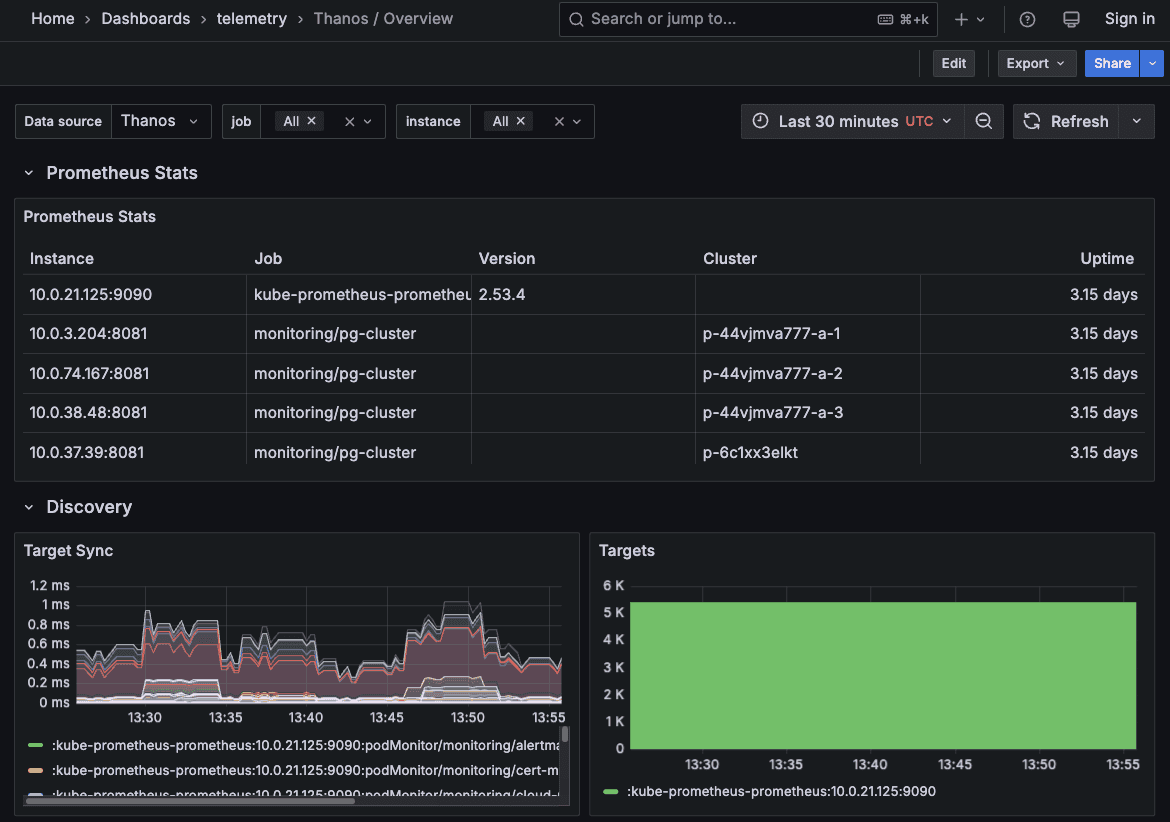This screenshot has width=1170, height=822.
Task: Zoom out the time range with magnifier icon
Action: [984, 121]
